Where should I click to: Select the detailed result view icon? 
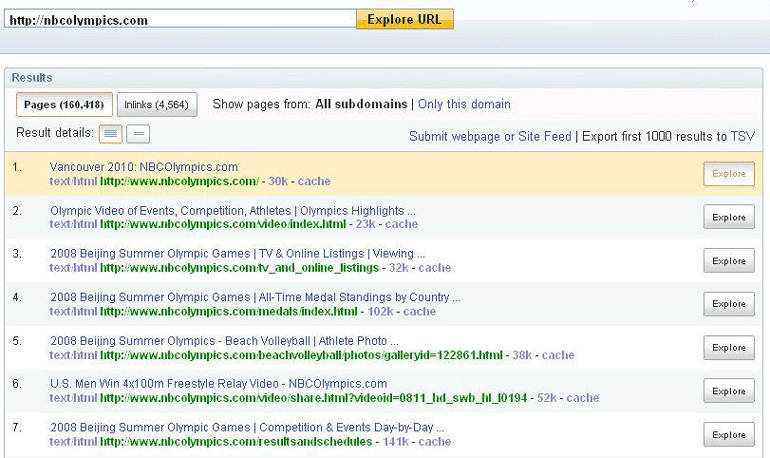tap(110, 134)
